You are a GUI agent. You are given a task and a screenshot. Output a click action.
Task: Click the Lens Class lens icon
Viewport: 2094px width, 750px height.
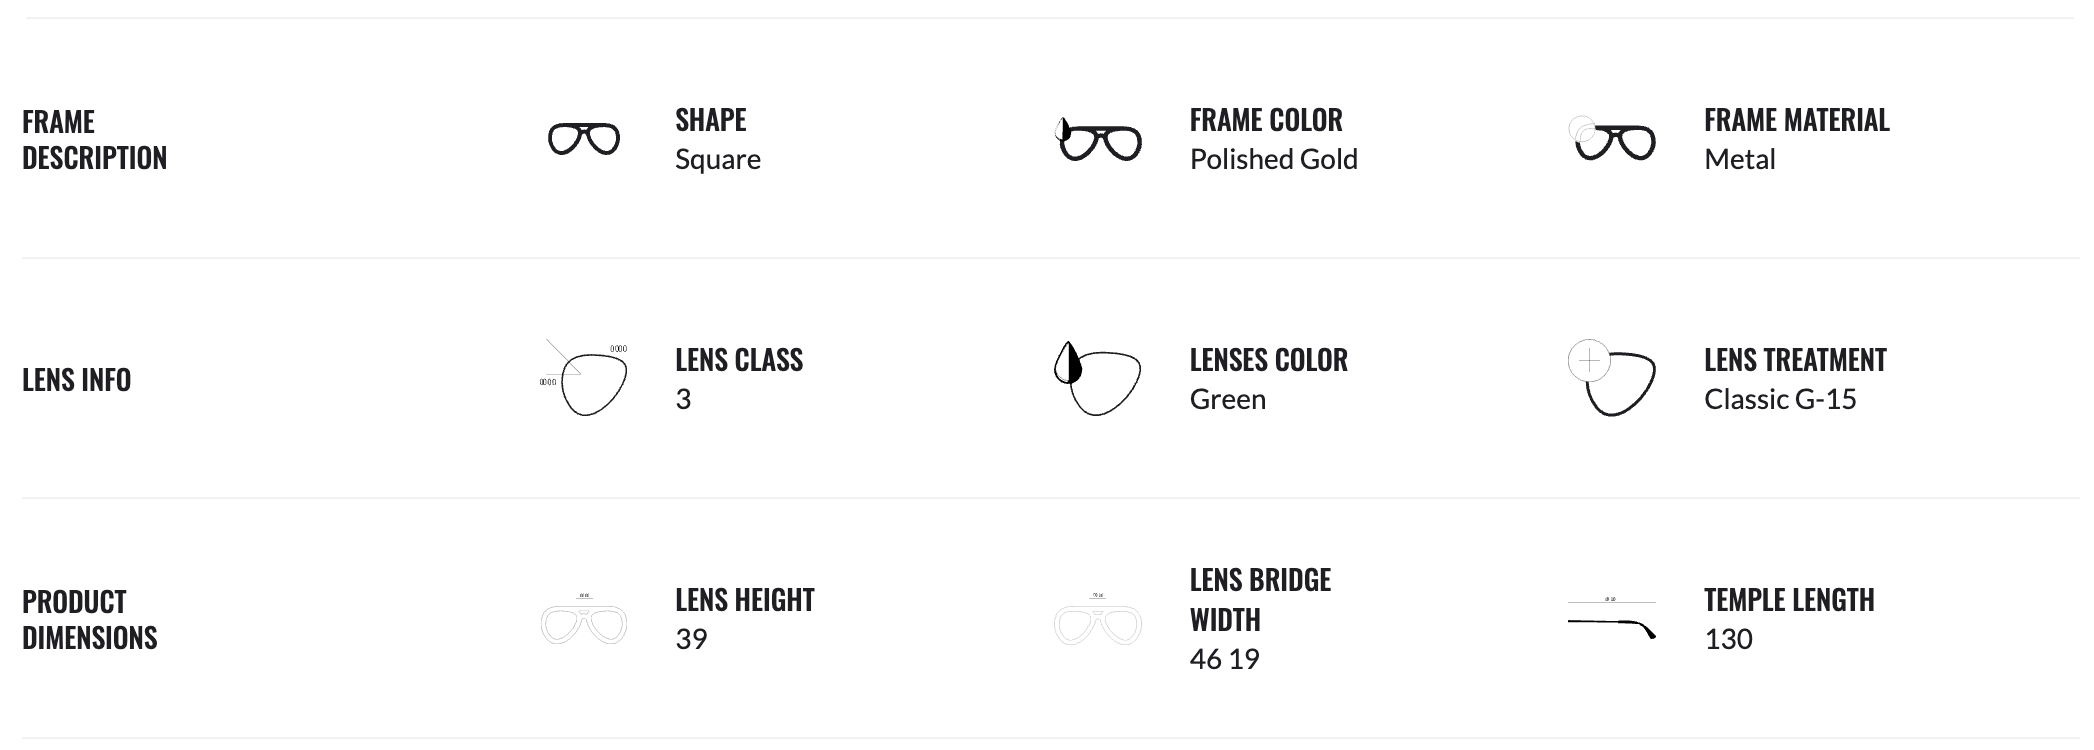(586, 378)
